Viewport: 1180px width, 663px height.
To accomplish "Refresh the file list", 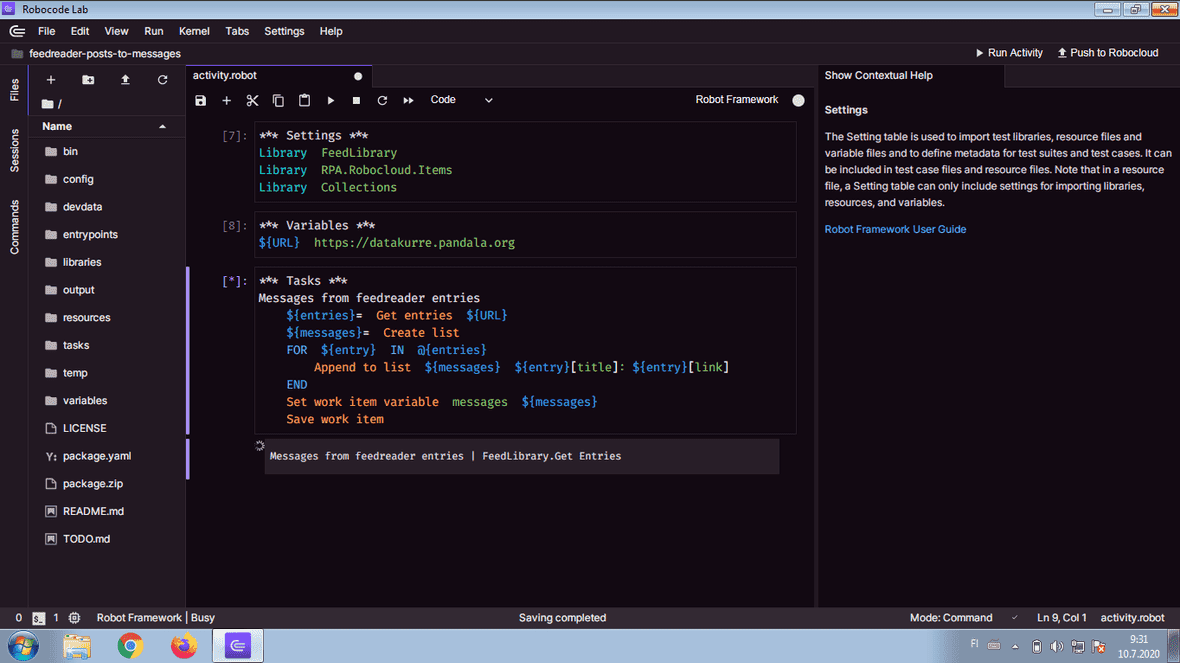I will 162,80.
